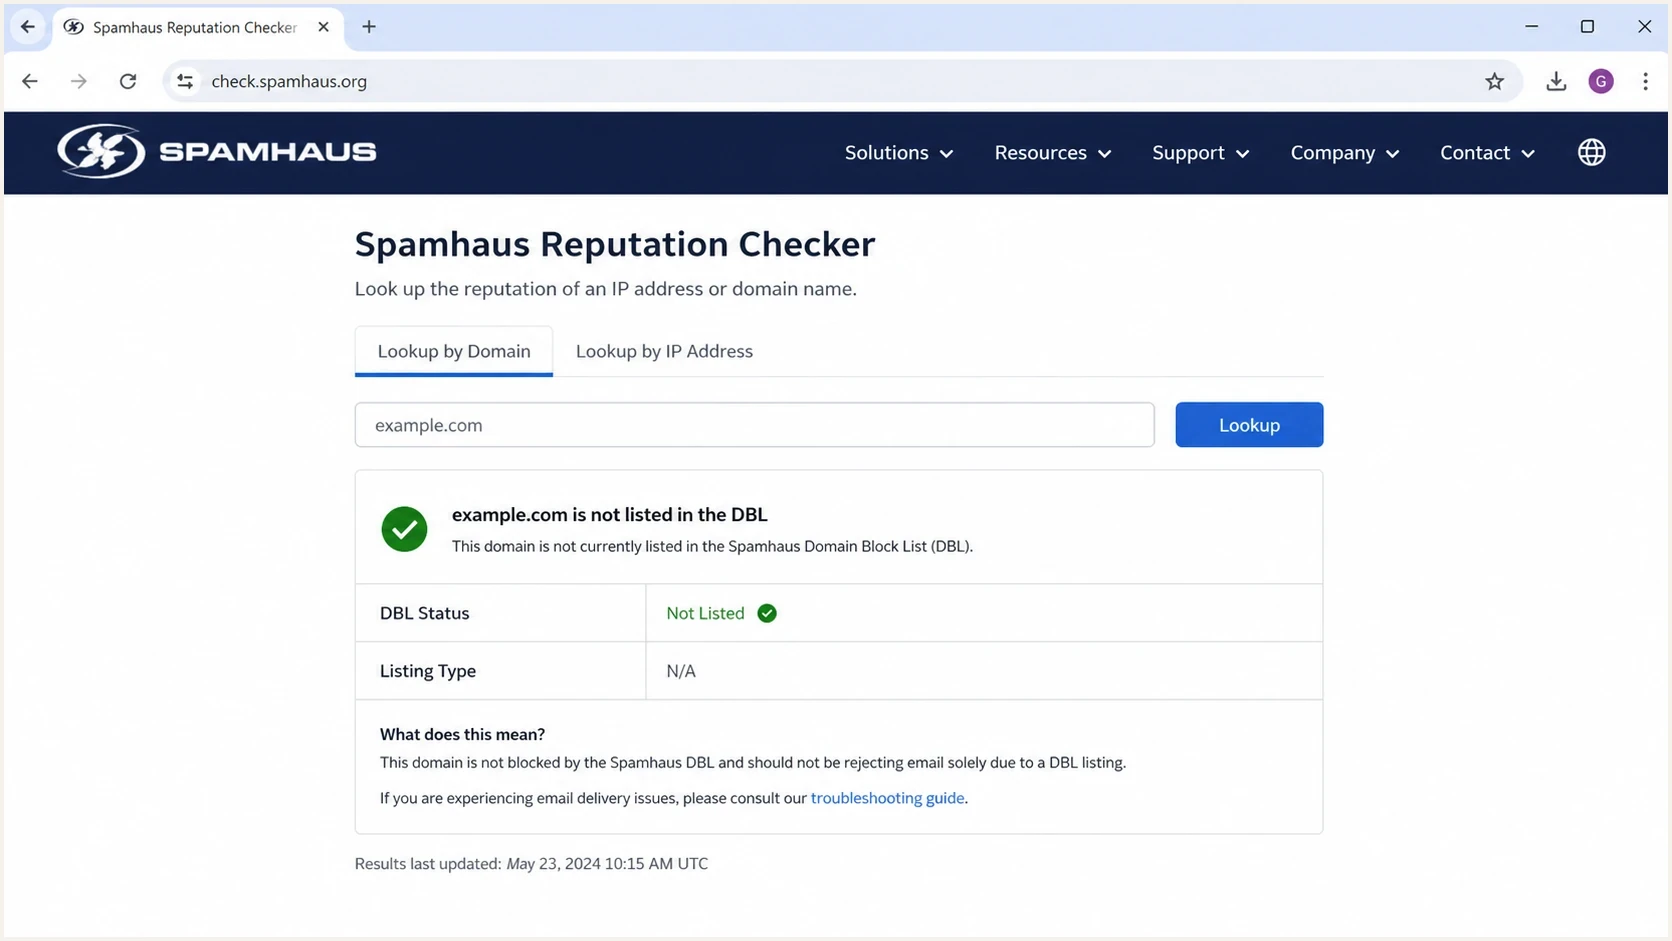Screen dimensions: 1672x941
Task: Open site information icon in address bar
Action: click(x=185, y=81)
